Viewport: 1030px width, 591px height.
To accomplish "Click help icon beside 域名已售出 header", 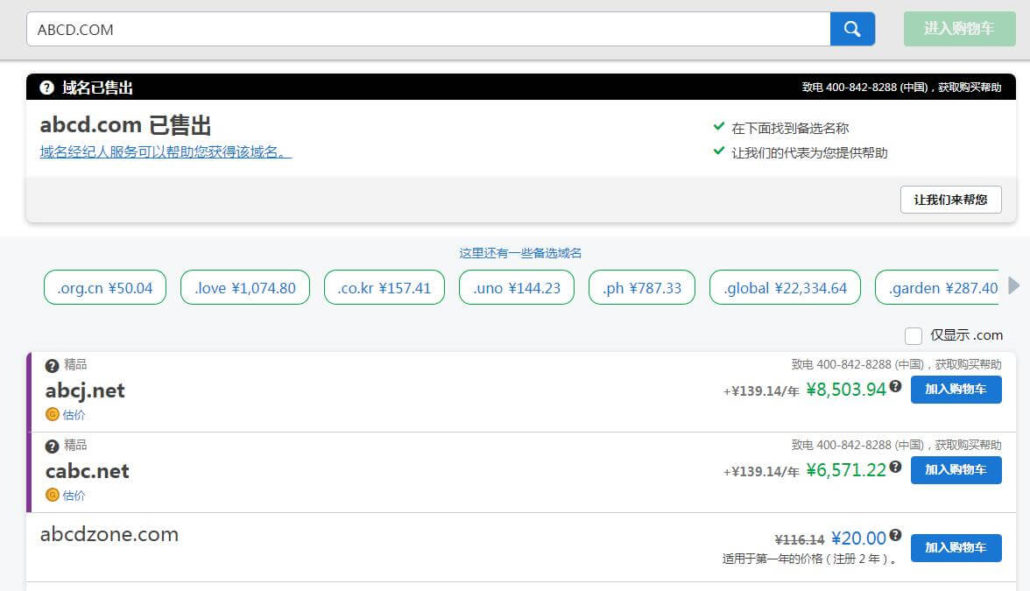I will pos(47,88).
